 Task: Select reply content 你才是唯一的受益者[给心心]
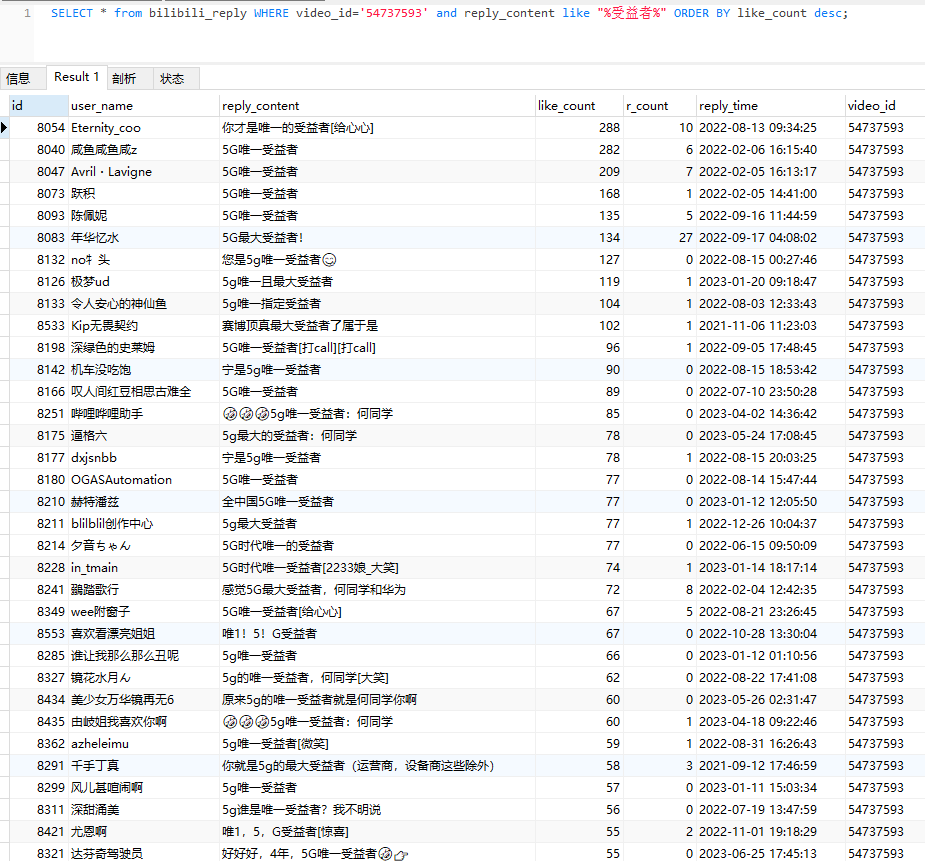pyautogui.click(x=378, y=127)
